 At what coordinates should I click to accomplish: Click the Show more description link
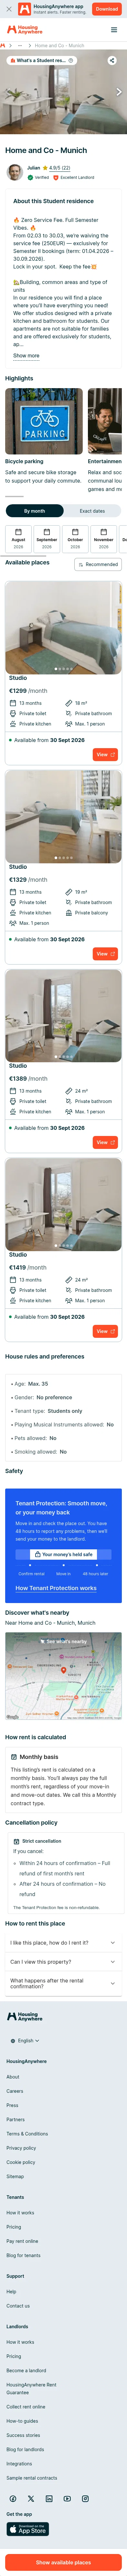[x=26, y=355]
